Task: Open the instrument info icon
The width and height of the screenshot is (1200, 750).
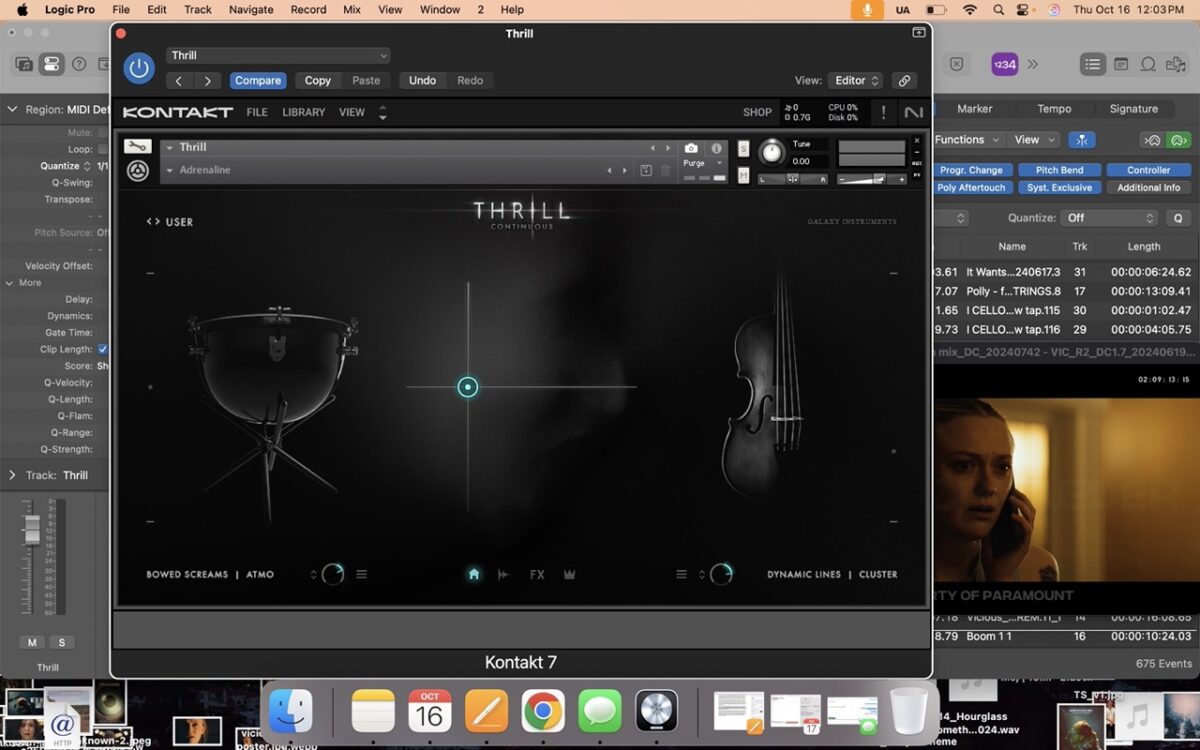Action: (x=716, y=148)
